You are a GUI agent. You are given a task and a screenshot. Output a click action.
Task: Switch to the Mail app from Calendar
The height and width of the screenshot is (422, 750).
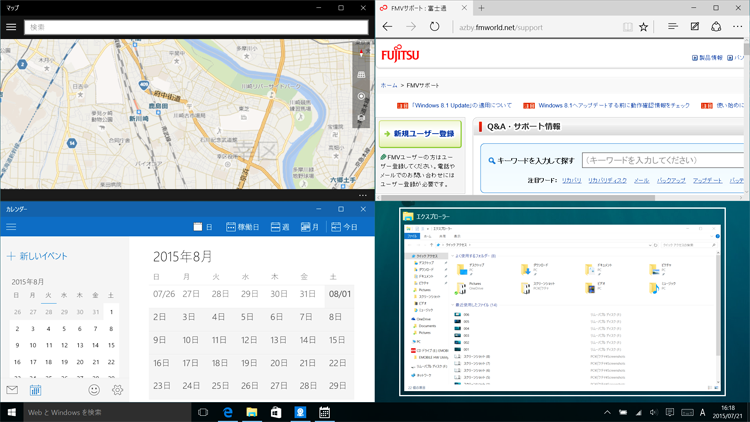point(12,390)
